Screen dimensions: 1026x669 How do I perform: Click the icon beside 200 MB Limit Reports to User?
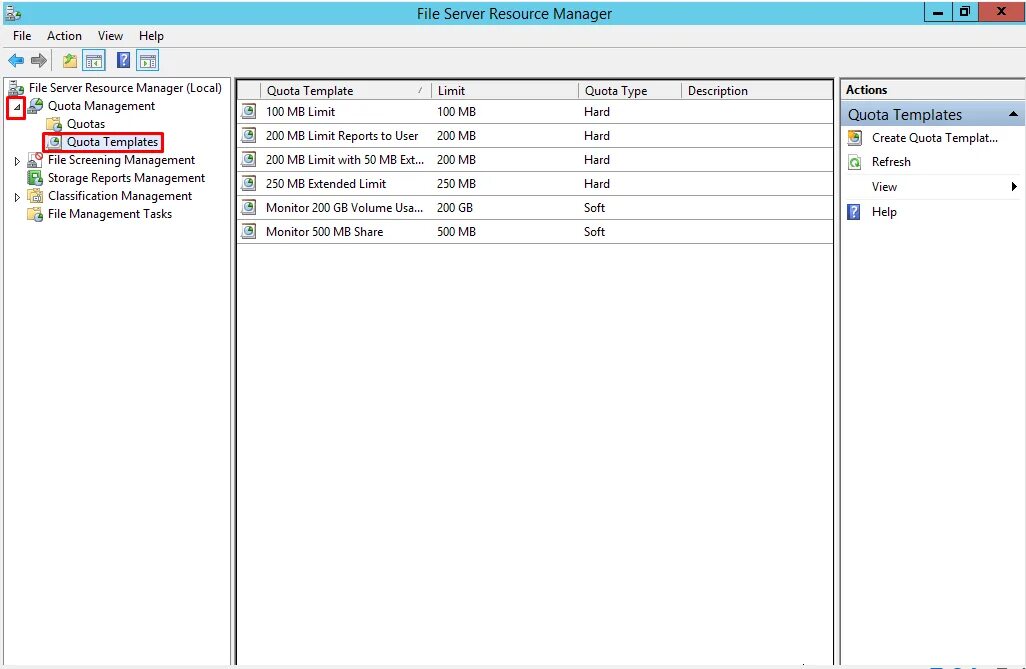pos(249,136)
